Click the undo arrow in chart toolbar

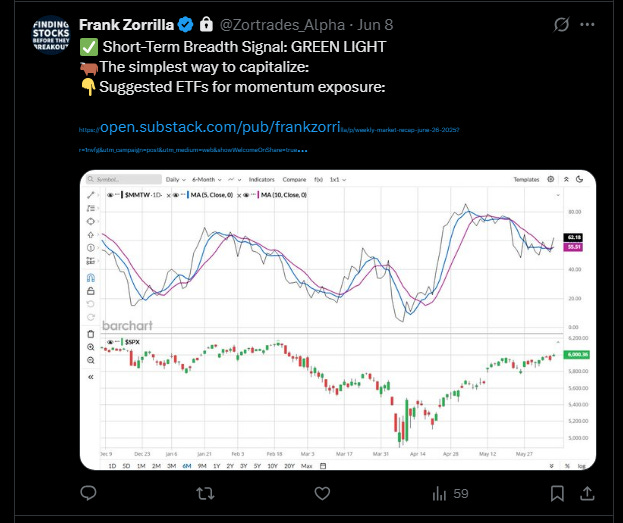(x=91, y=304)
